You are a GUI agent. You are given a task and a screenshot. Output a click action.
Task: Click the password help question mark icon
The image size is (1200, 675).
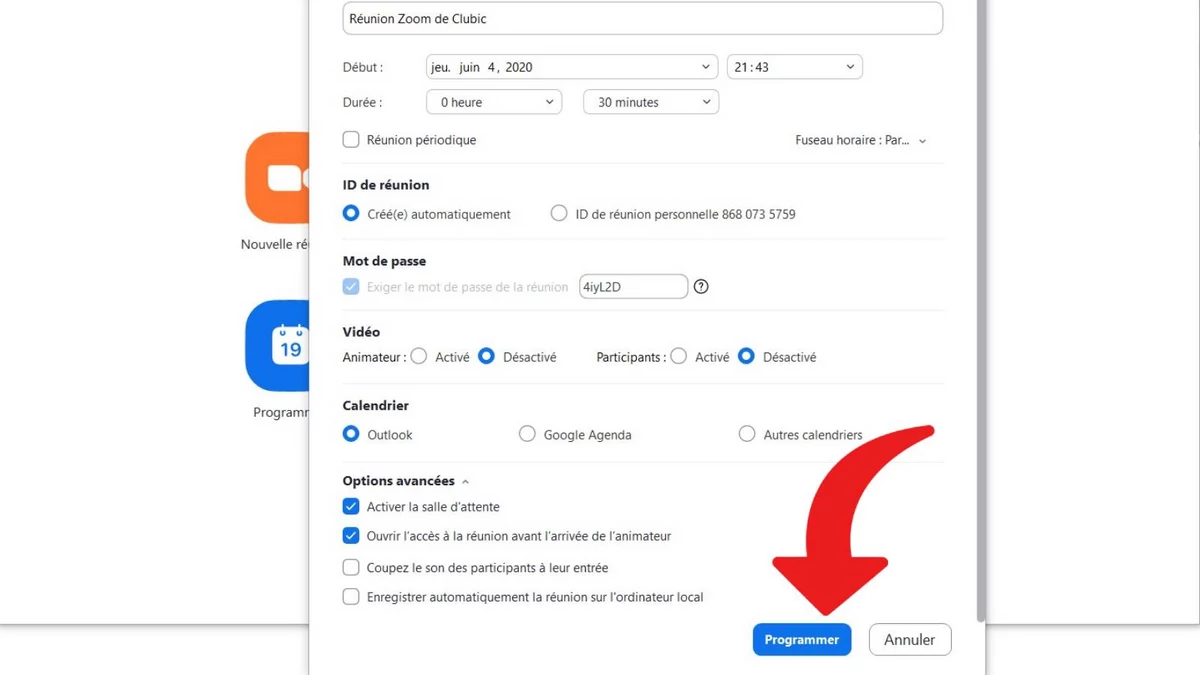701,287
